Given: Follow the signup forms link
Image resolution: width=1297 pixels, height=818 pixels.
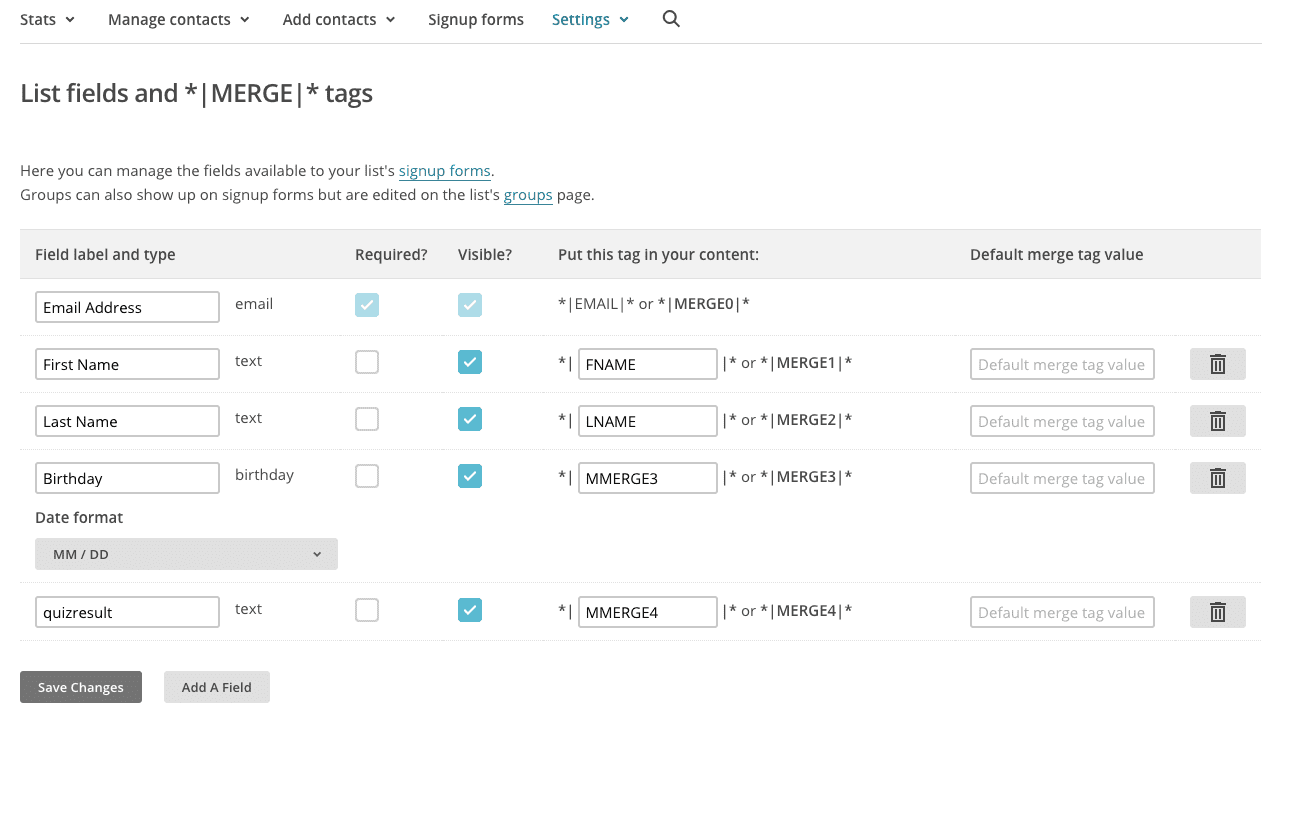Looking at the screenshot, I should [445, 171].
